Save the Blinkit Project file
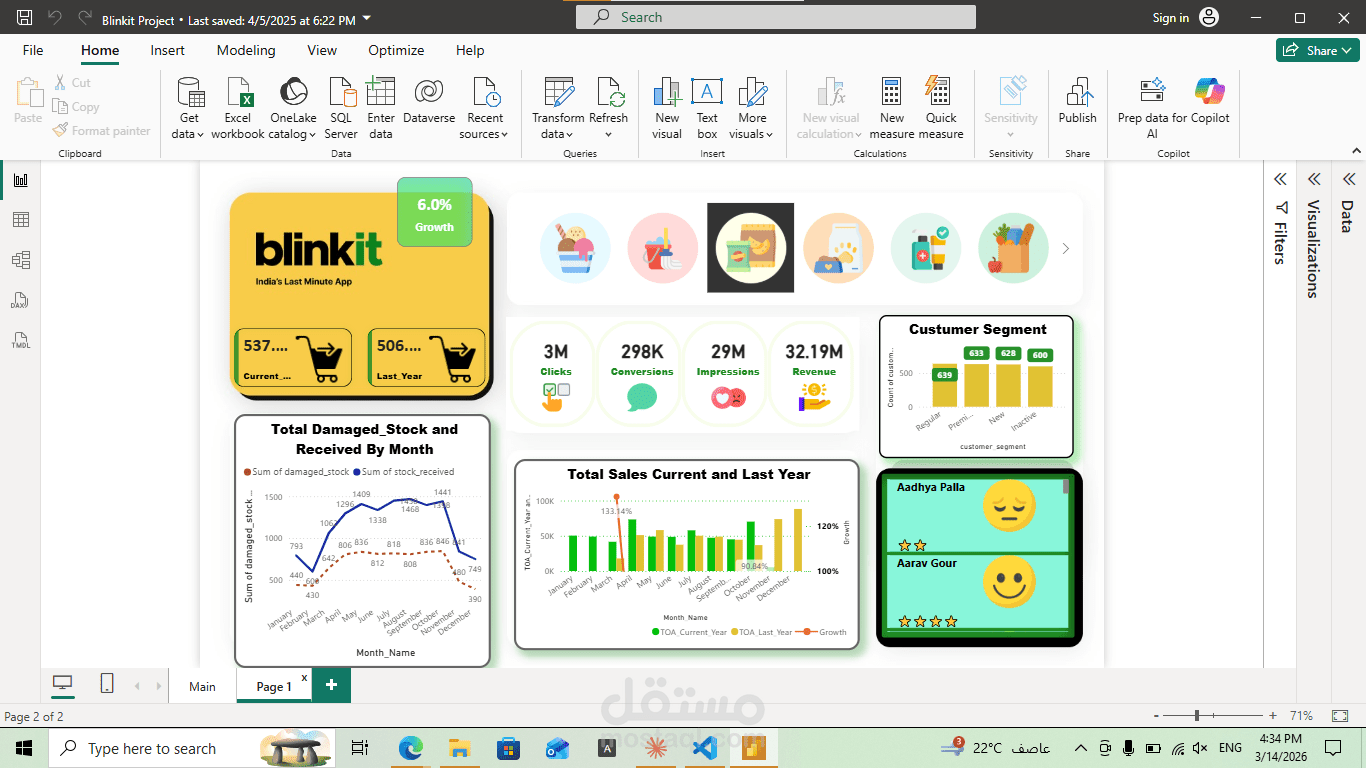The width and height of the screenshot is (1366, 768). [x=25, y=18]
